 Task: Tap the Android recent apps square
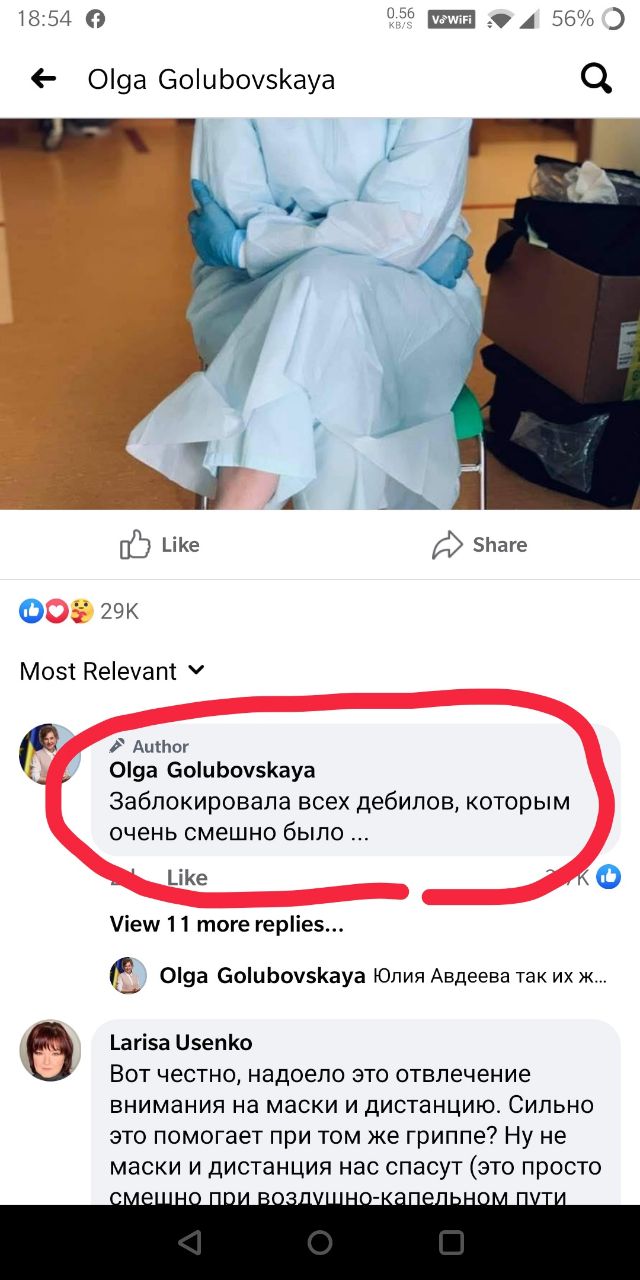tap(452, 1242)
